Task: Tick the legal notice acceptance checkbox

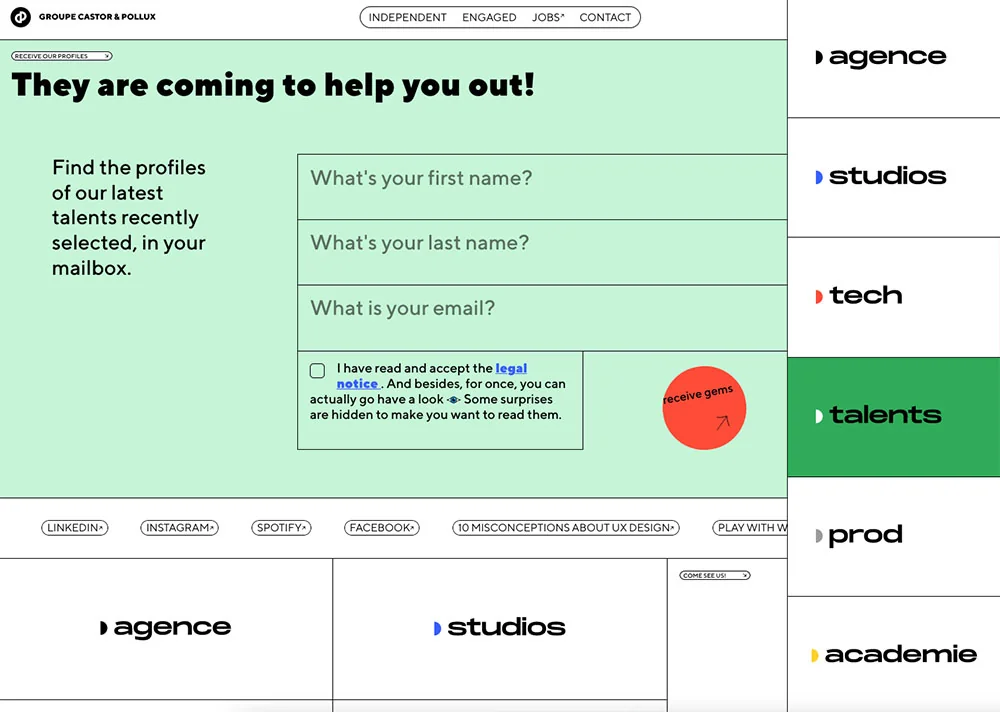Action: point(317,371)
